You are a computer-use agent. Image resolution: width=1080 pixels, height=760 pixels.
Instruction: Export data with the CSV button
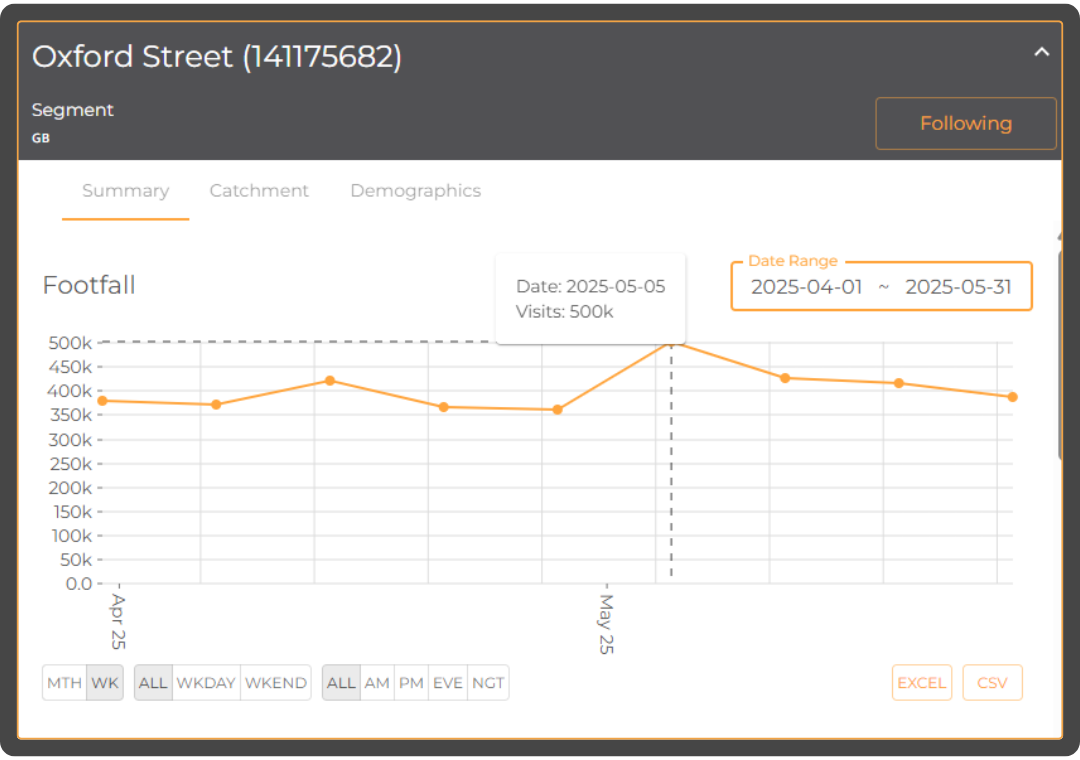[992, 683]
